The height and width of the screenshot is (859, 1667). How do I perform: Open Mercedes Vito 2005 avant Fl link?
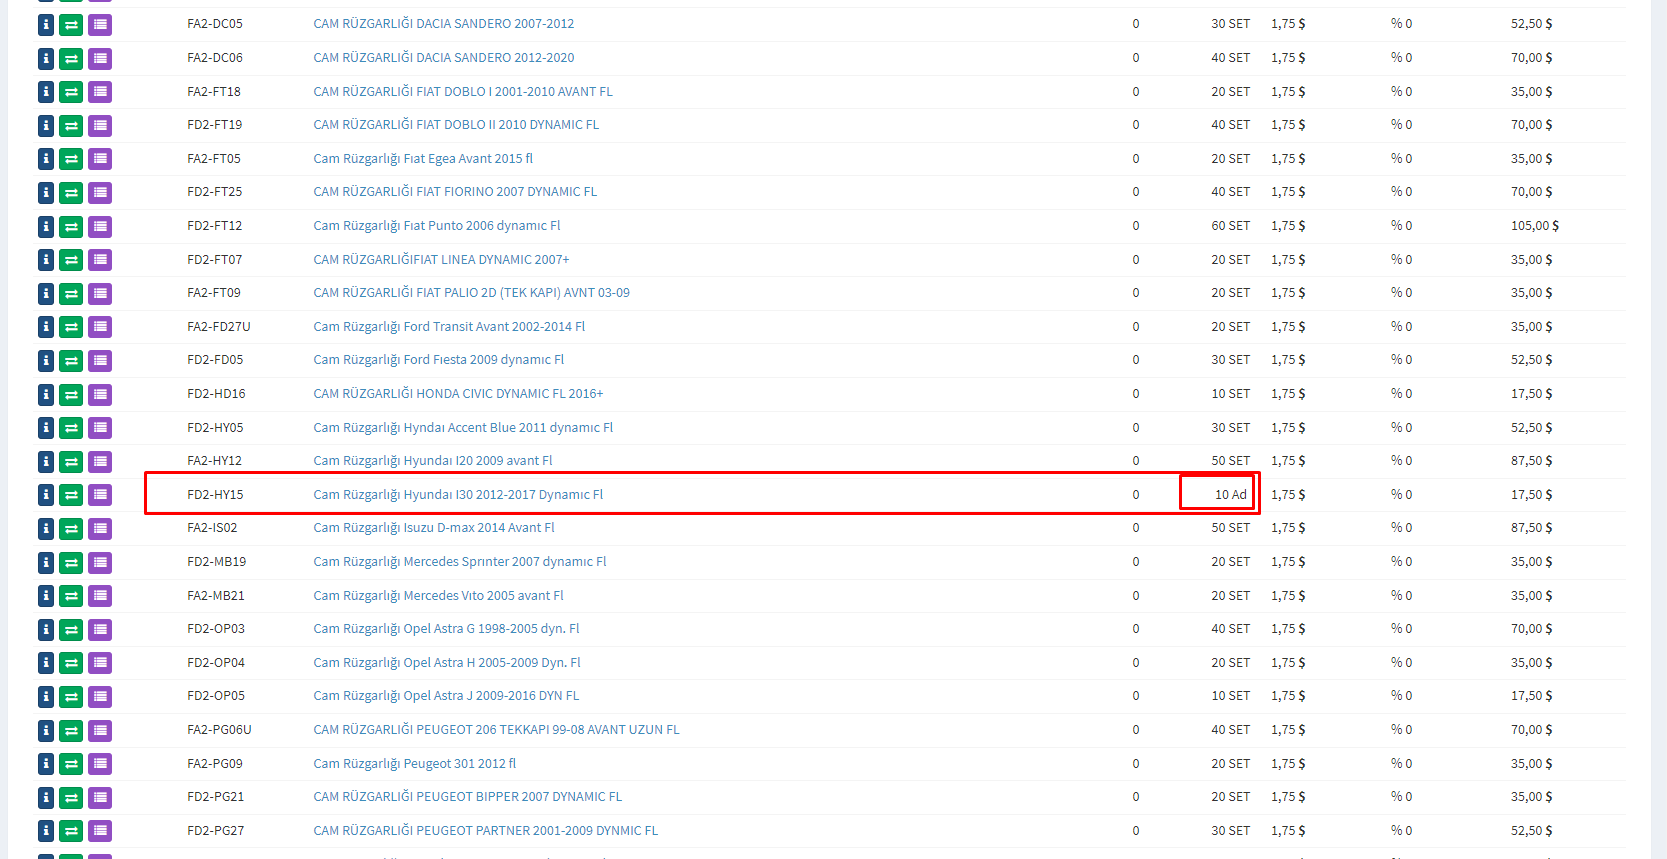pyautogui.click(x=438, y=596)
